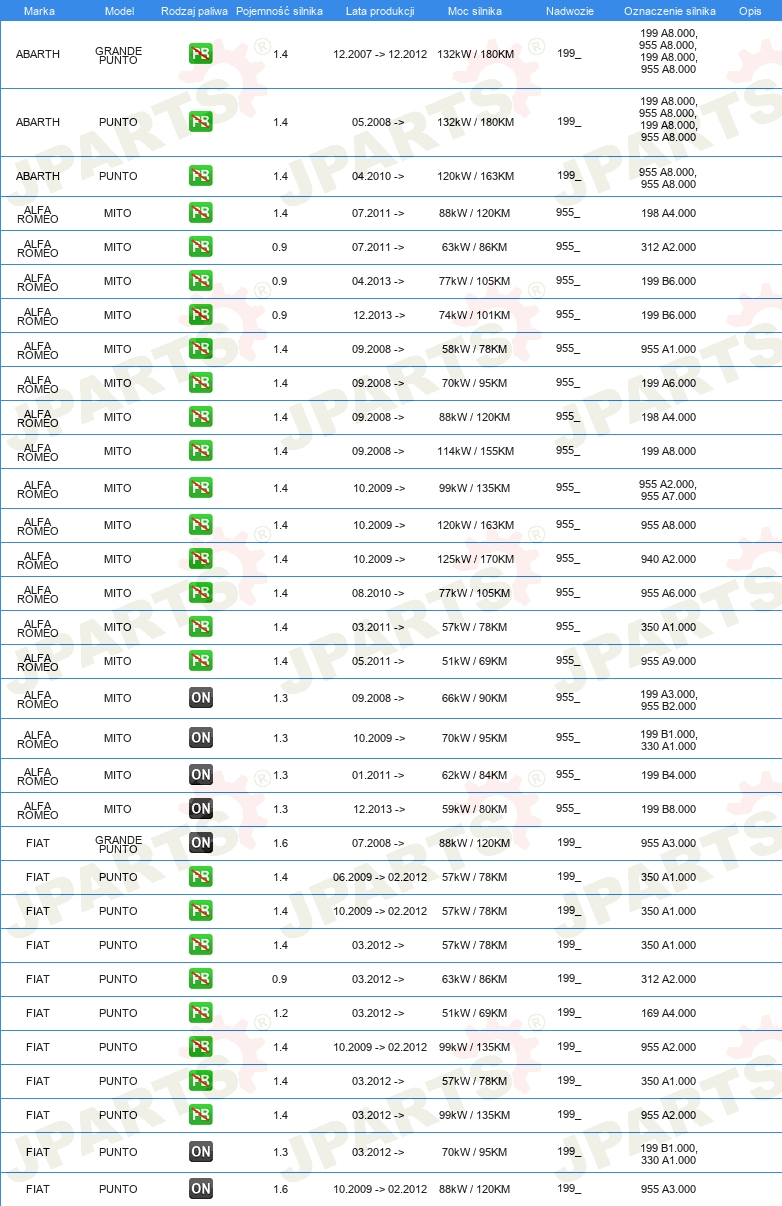Click engine code 199 A6.000
Screen dimensions: 782x1206
point(669,383)
